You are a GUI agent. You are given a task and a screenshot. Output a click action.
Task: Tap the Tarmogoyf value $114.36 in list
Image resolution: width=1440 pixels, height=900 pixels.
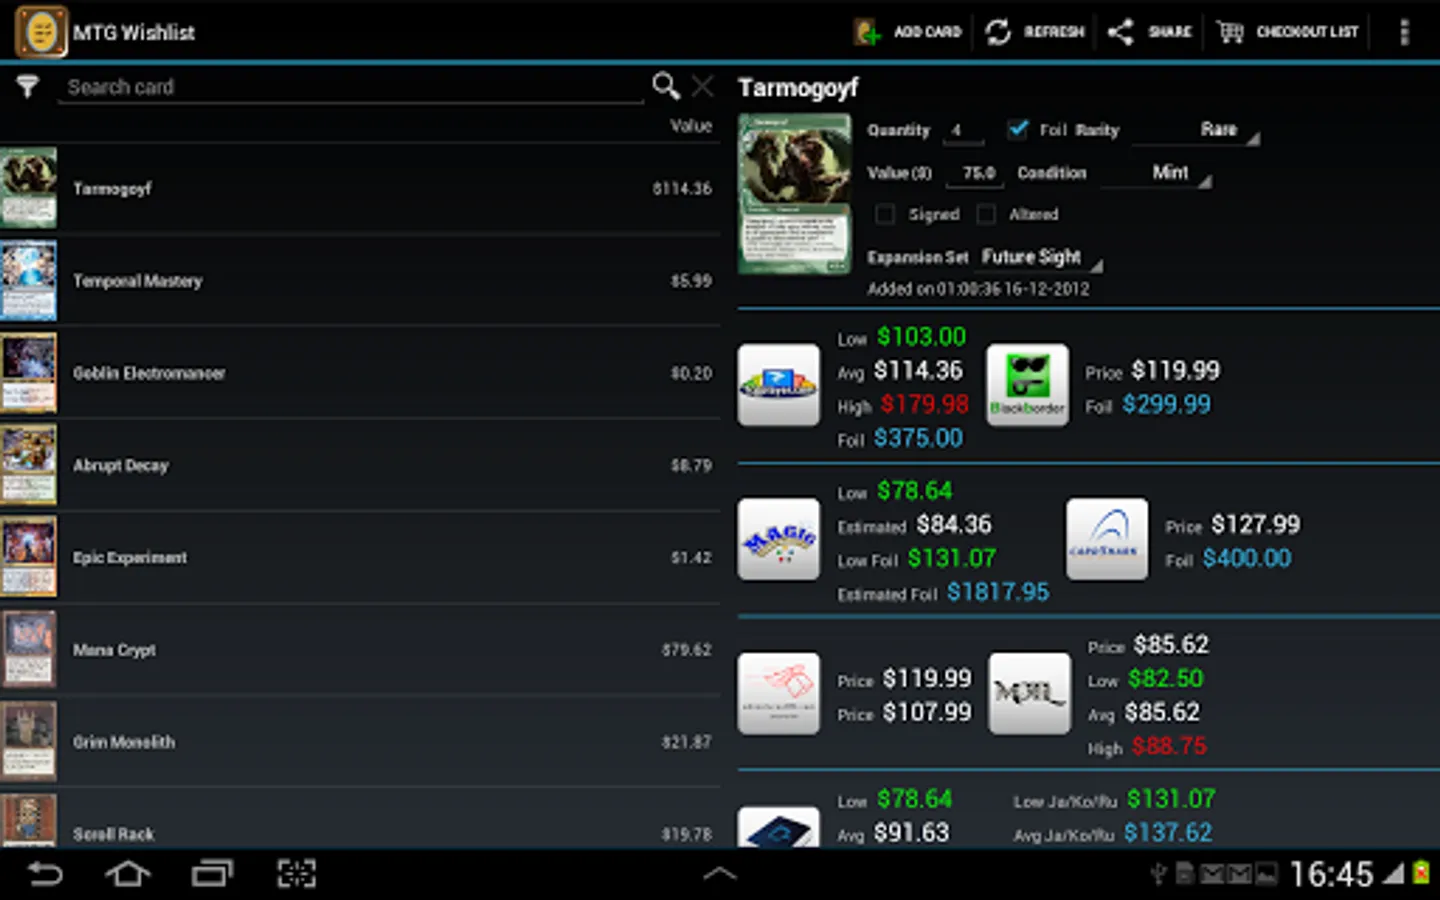point(682,188)
